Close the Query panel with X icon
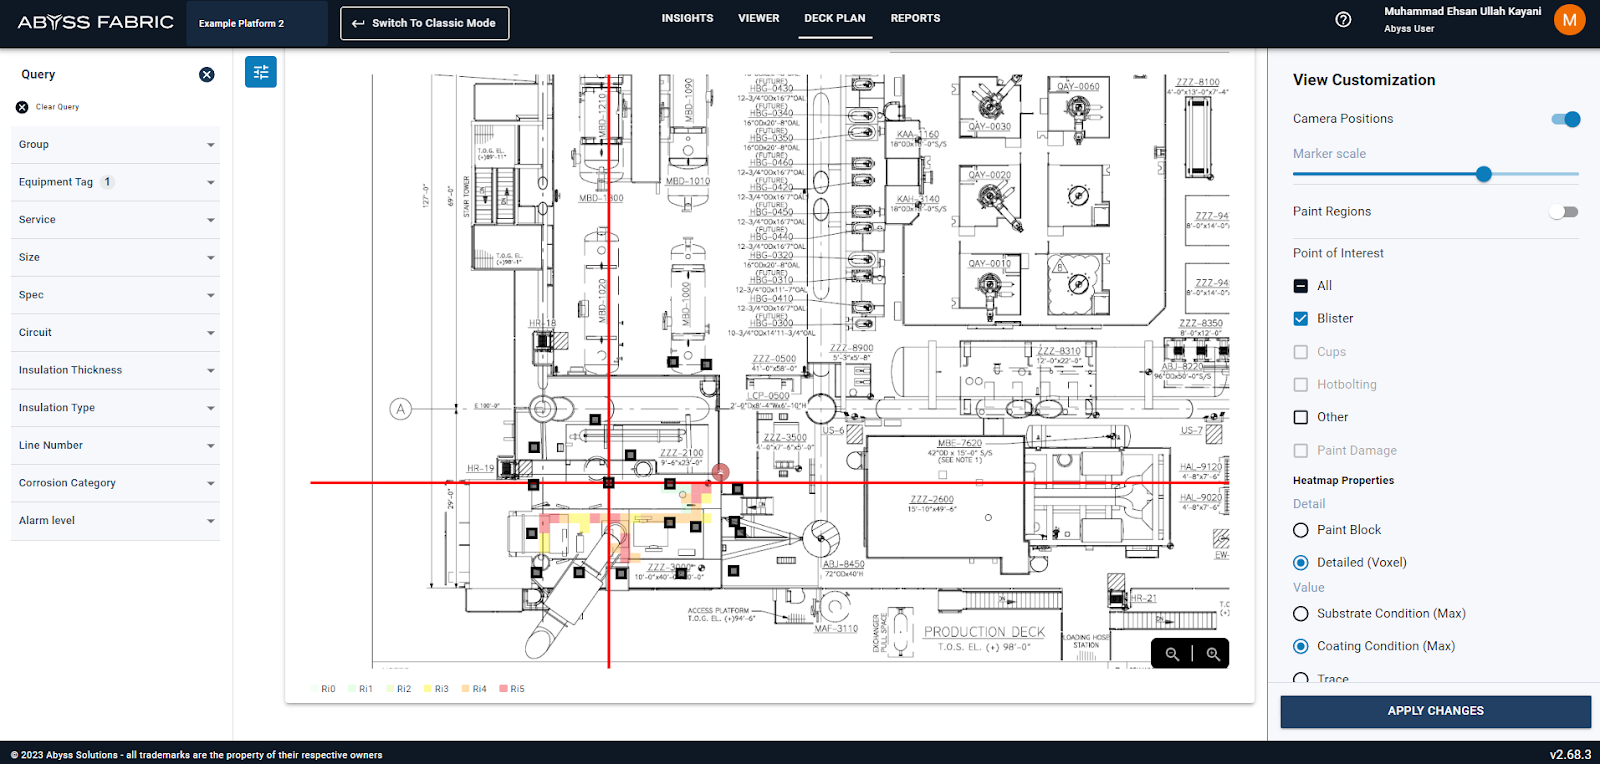Viewport: 1600px width, 764px height. point(207,75)
